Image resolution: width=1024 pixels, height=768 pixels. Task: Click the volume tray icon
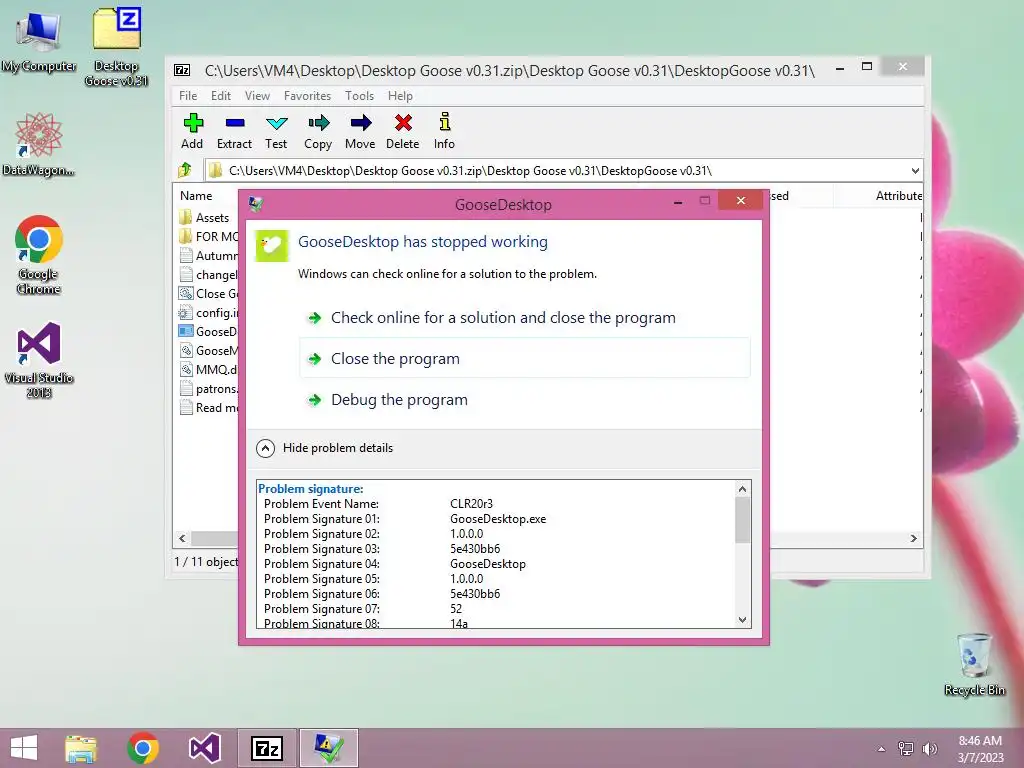pyautogui.click(x=930, y=749)
